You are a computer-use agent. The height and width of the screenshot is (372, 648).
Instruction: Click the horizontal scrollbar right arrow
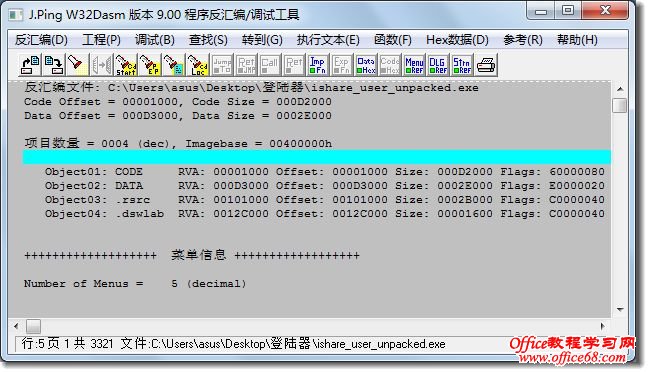point(602,326)
